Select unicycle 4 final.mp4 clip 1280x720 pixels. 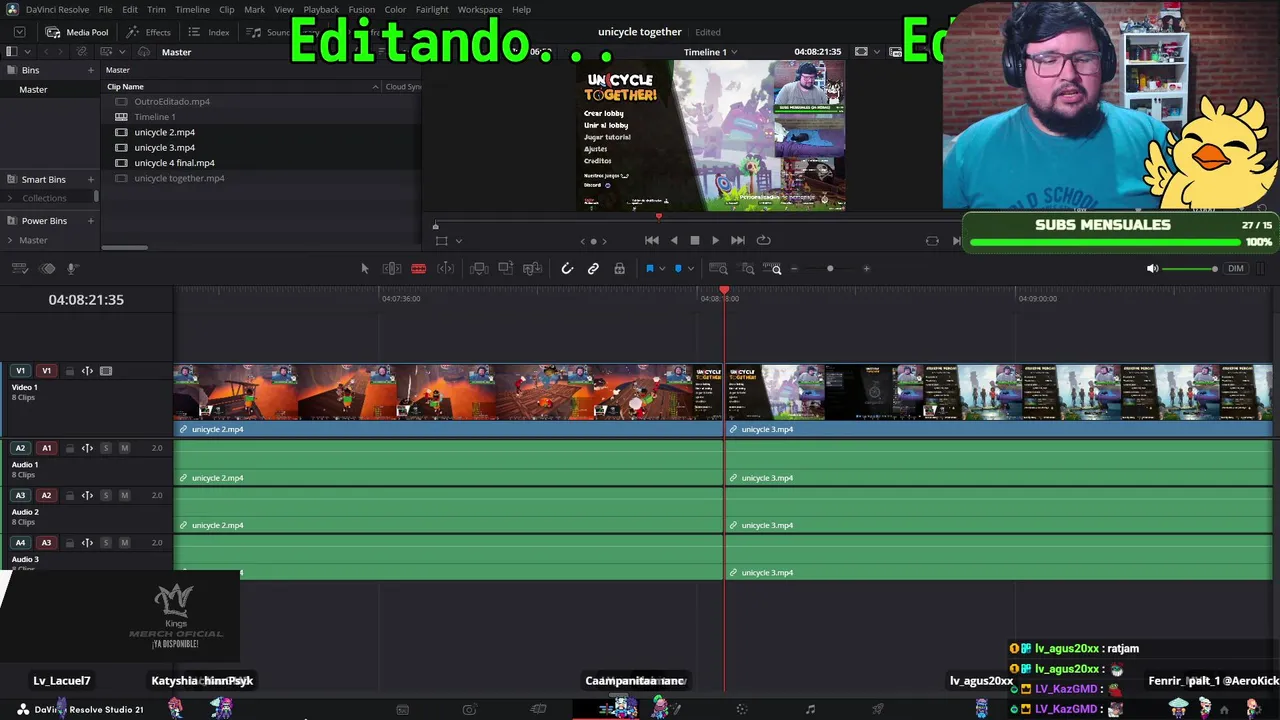point(174,163)
